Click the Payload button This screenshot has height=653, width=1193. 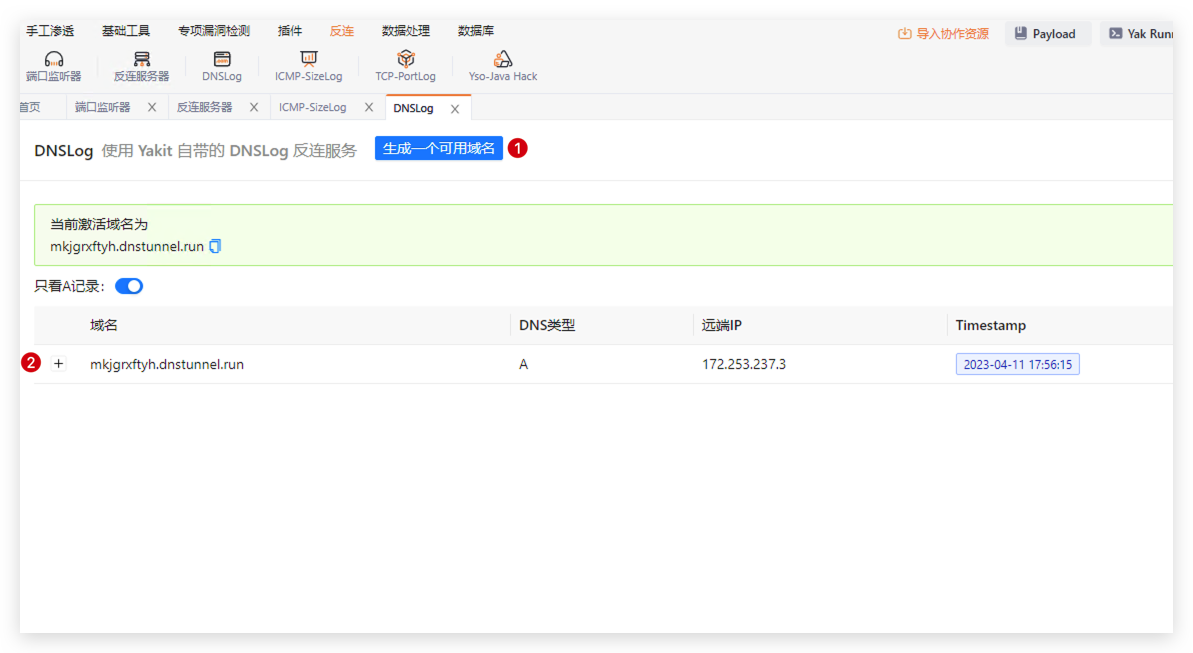(1045, 34)
